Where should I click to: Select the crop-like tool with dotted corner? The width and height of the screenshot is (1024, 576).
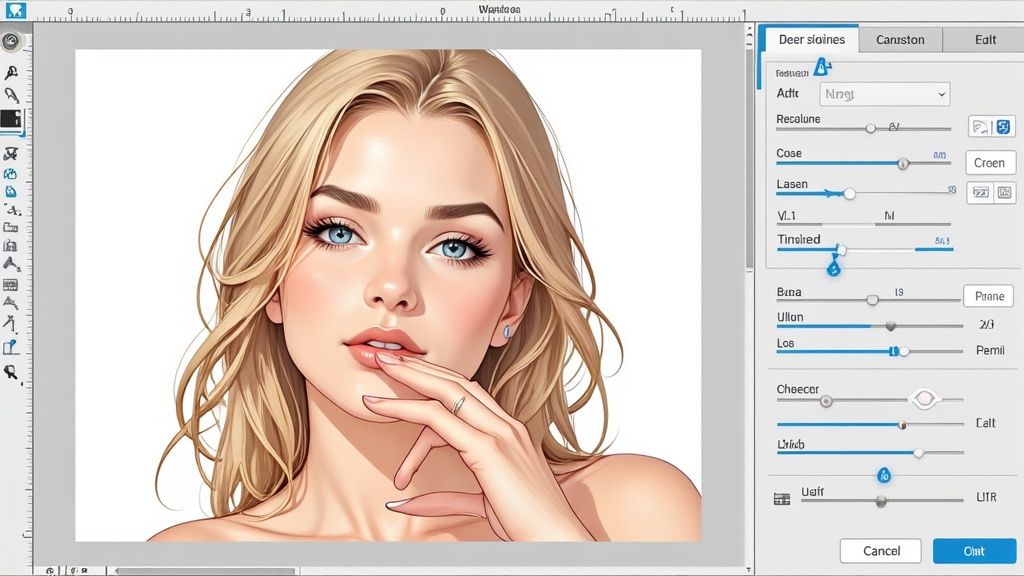[x=12, y=210]
